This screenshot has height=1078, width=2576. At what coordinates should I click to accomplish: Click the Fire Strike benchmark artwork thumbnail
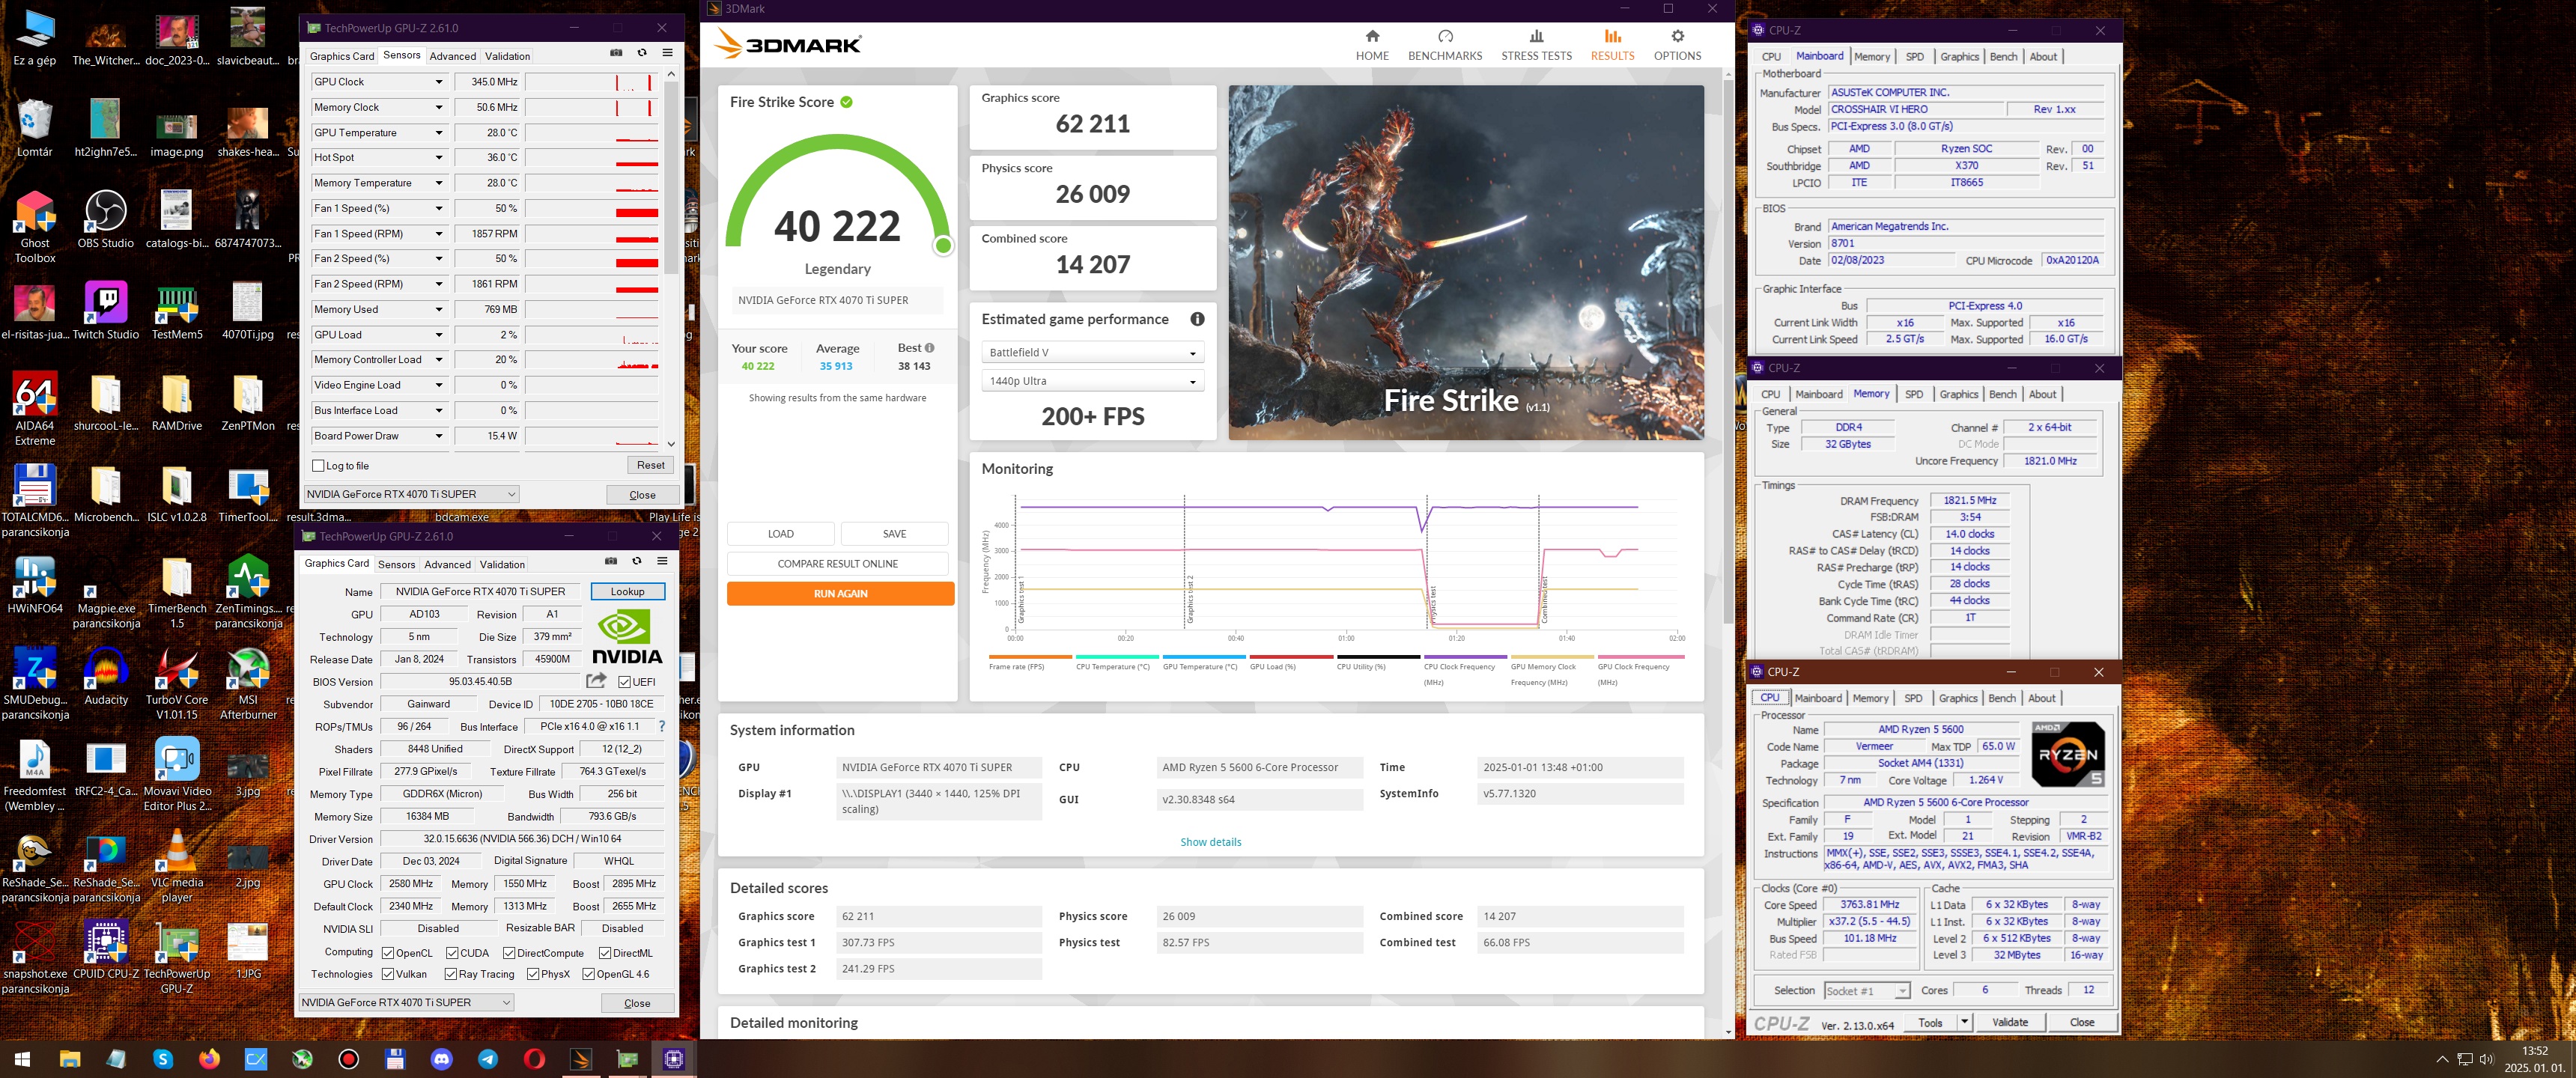(1466, 262)
